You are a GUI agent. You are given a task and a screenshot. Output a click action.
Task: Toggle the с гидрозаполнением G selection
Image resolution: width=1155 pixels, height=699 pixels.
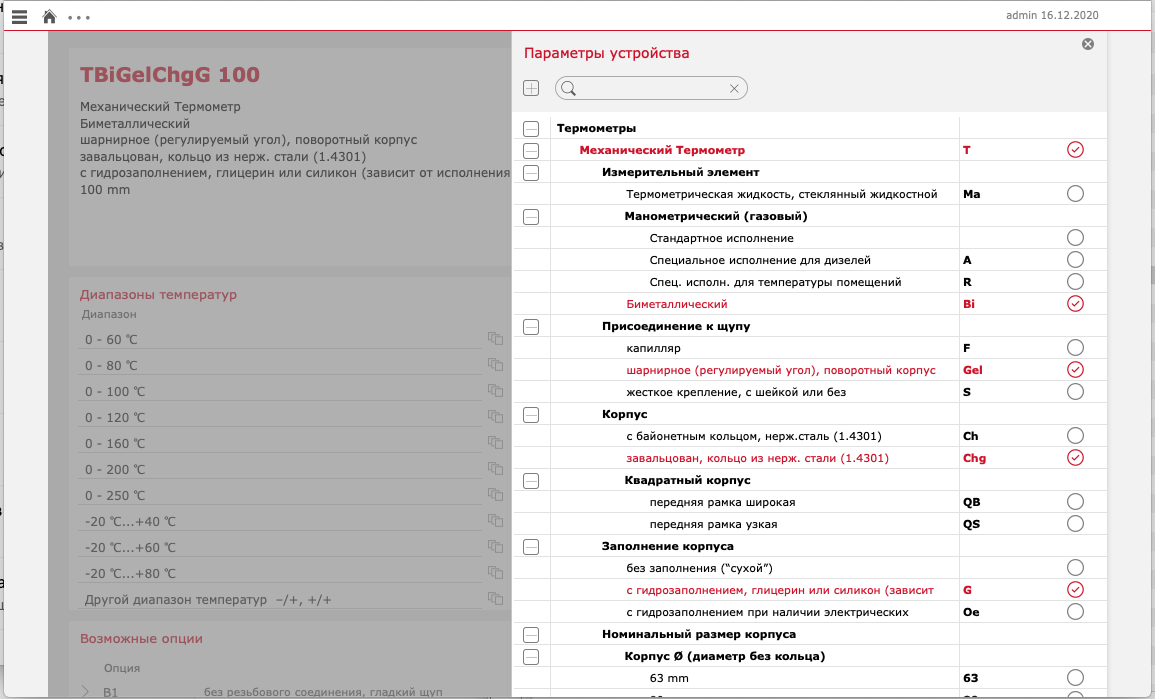1075,589
